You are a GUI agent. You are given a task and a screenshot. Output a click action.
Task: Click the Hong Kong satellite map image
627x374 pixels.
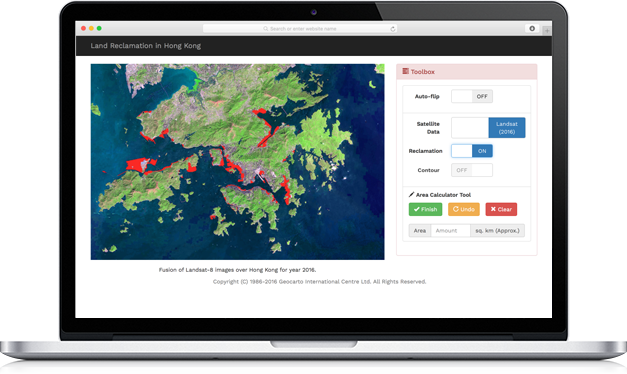coord(238,162)
